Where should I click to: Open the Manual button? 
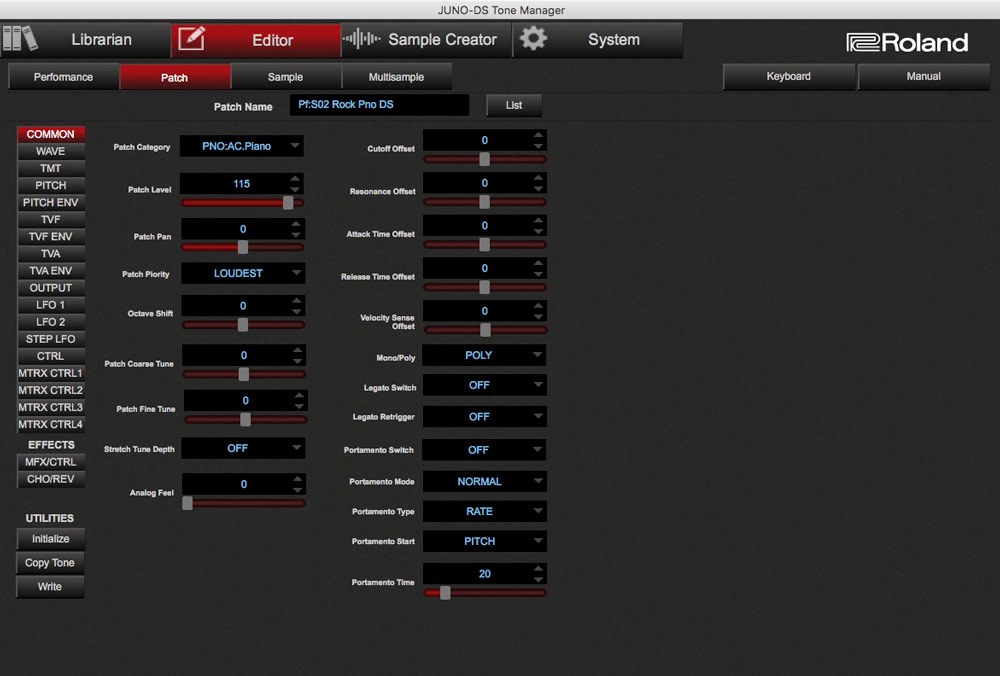click(x=923, y=77)
